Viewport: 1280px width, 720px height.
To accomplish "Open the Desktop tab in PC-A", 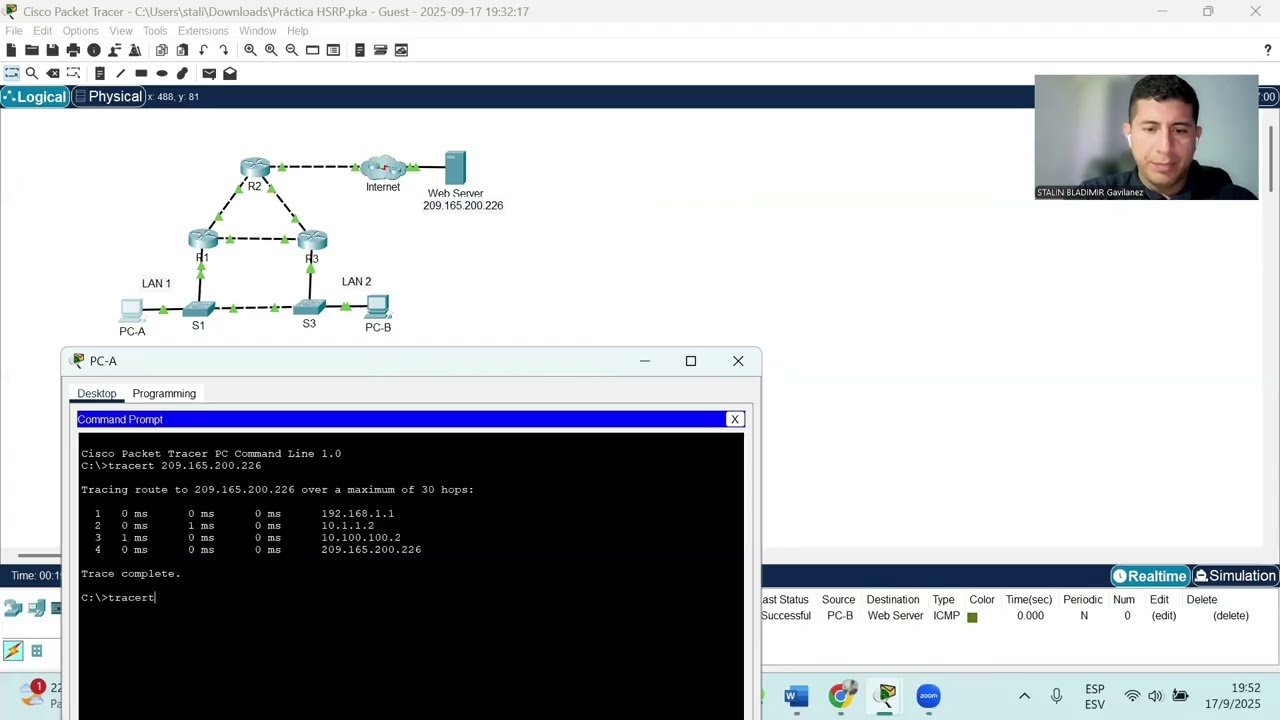I will click(97, 394).
